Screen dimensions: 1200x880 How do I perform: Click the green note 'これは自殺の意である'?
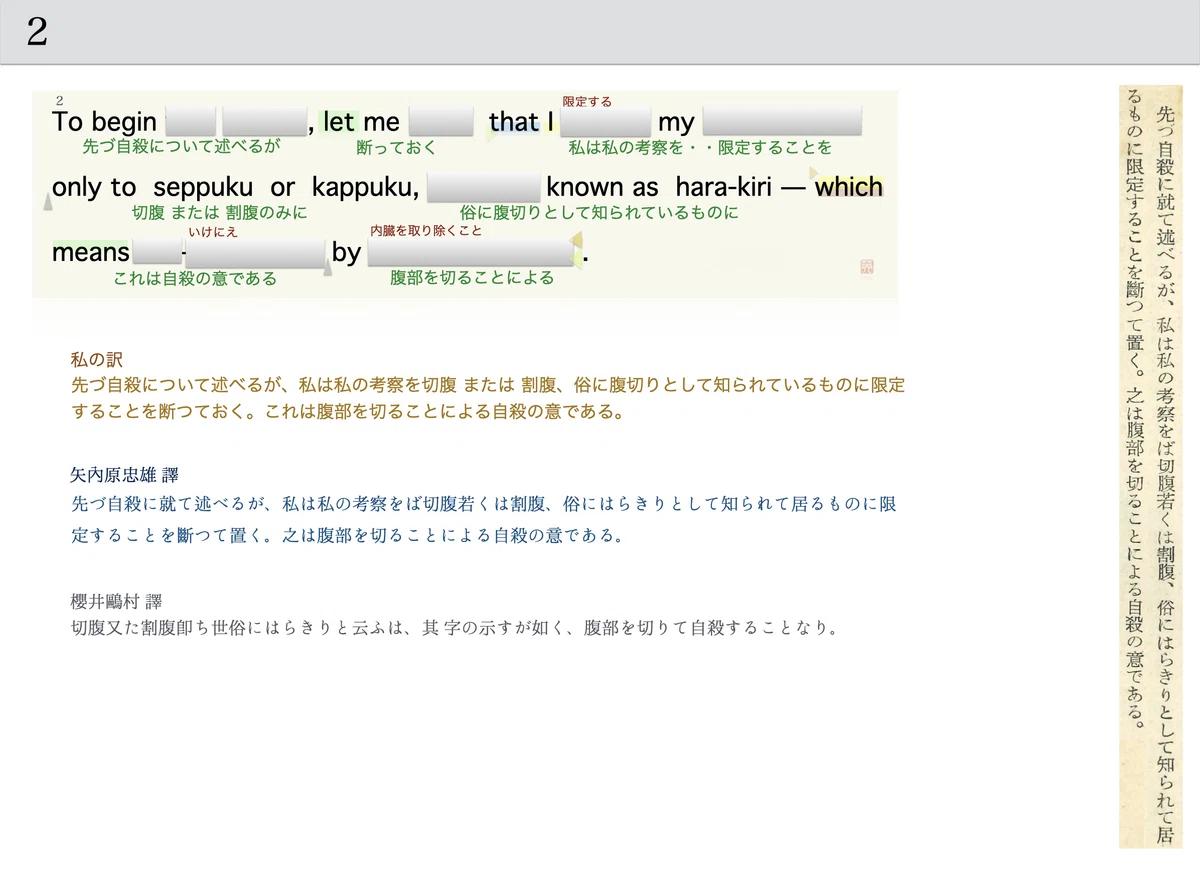195,279
